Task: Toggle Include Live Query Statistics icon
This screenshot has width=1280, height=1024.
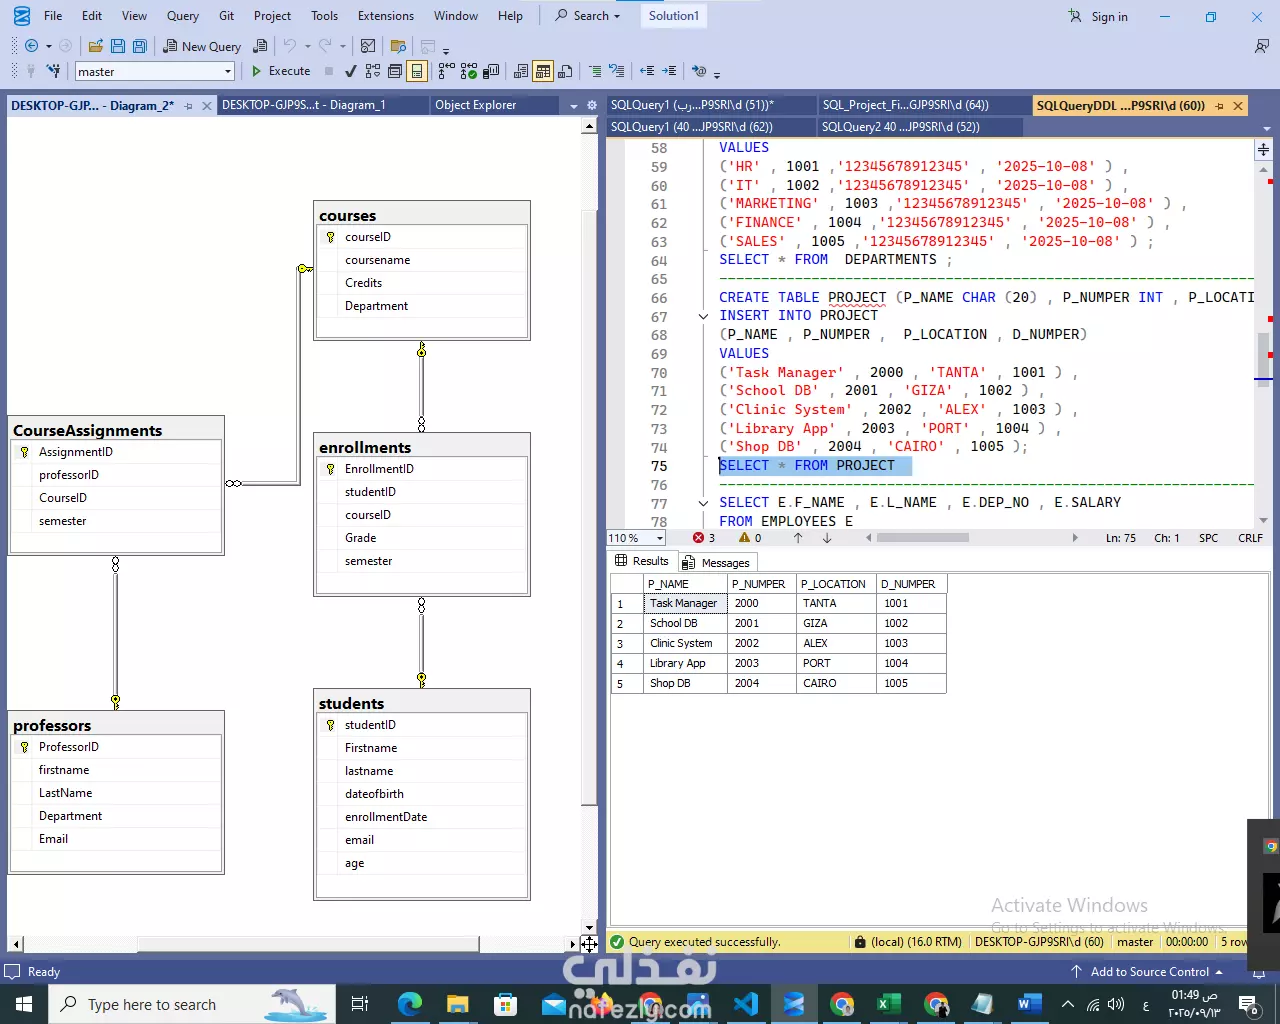Action: (469, 71)
